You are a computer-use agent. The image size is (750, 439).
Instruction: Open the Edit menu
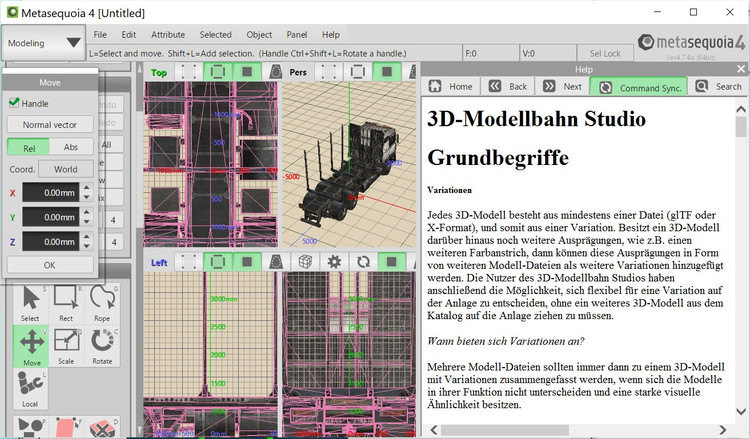click(128, 34)
